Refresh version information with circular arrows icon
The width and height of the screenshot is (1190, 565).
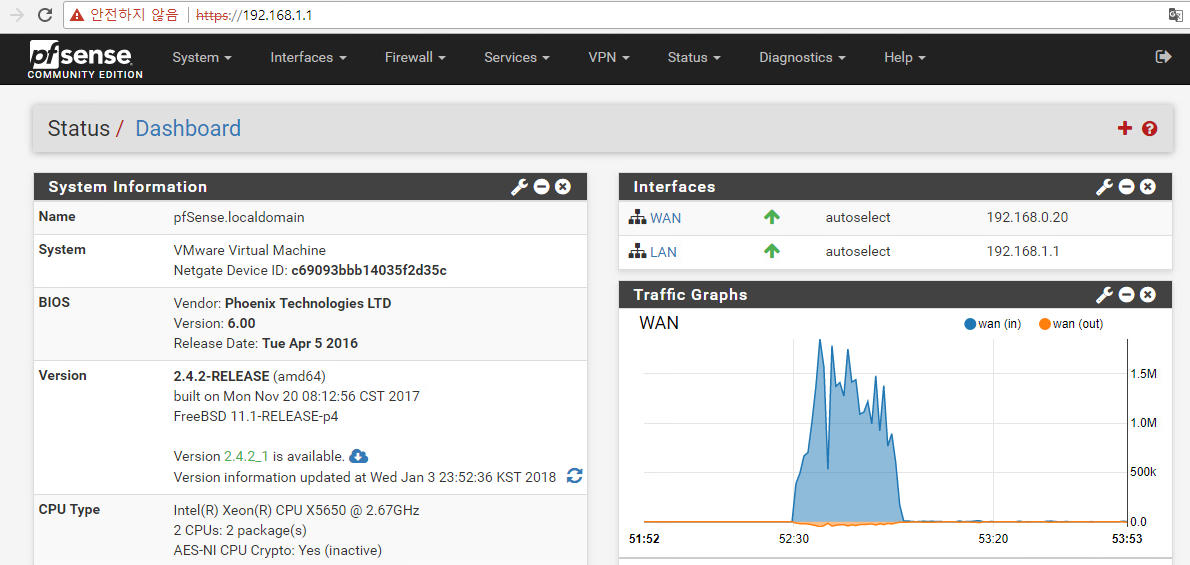[x=575, y=476]
